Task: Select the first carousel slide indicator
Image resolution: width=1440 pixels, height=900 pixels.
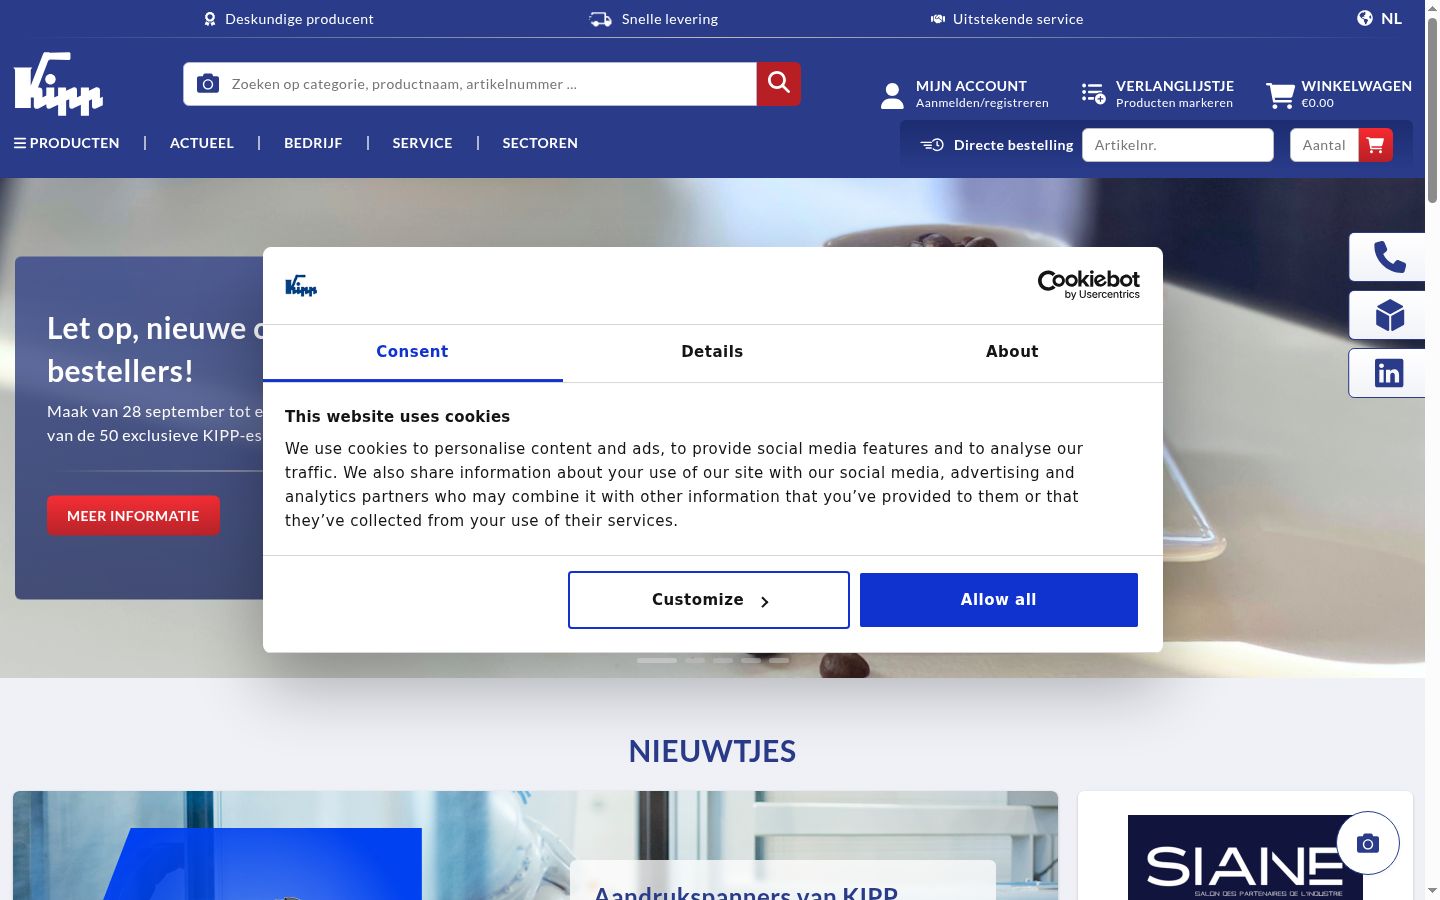Action: [657, 661]
